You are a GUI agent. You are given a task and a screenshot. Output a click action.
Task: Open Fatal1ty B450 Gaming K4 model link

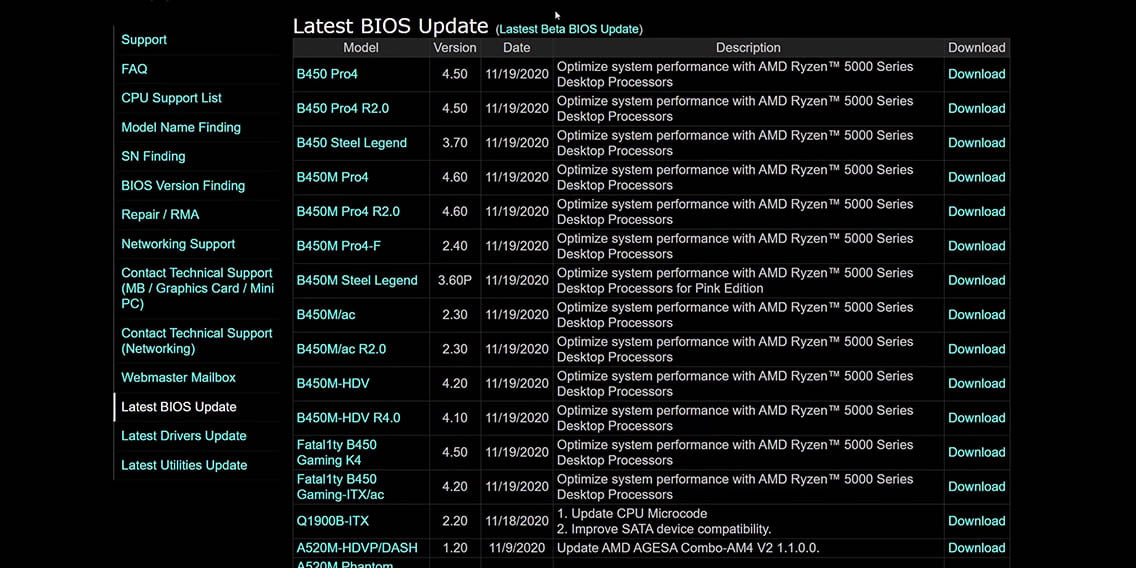coord(336,452)
